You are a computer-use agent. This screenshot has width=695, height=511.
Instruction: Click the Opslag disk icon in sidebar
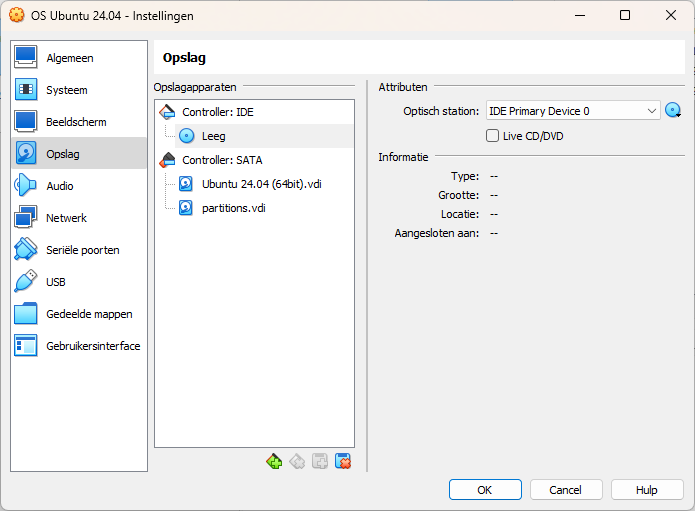25,153
